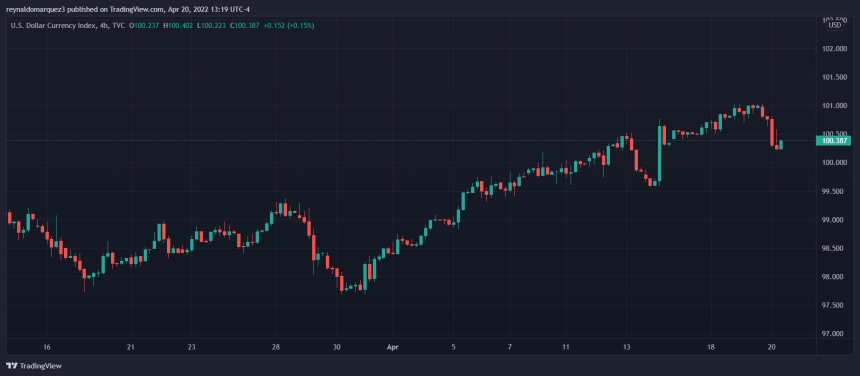Click the 23 date label on time axis
This screenshot has height=376, width=860.
(191, 347)
